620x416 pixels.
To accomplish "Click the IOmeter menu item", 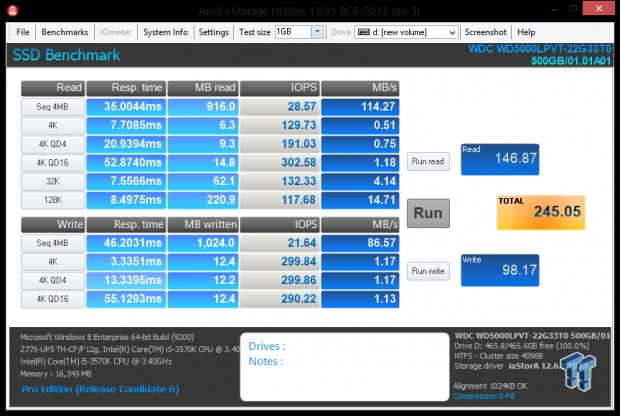I will (x=115, y=32).
